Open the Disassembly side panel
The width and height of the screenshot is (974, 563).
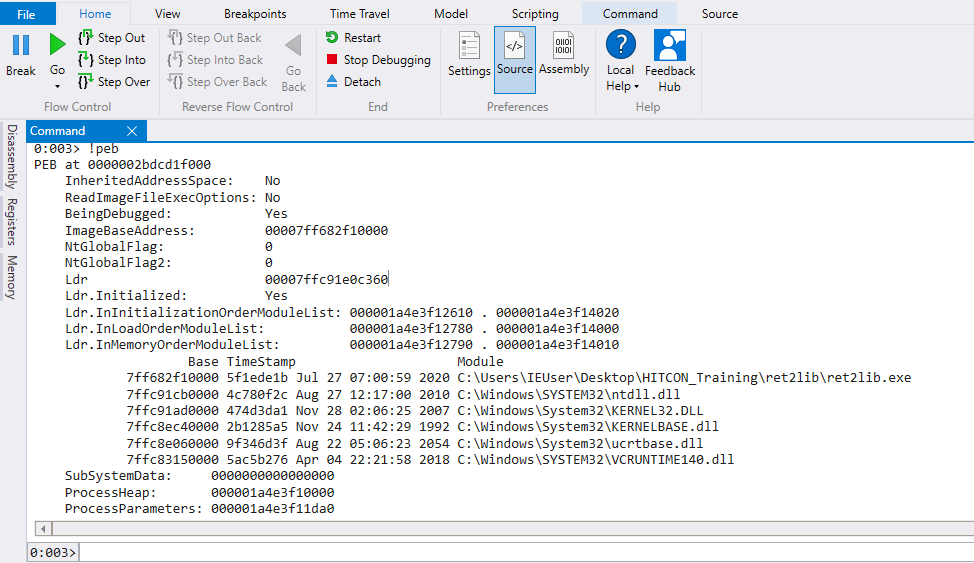click(x=12, y=156)
